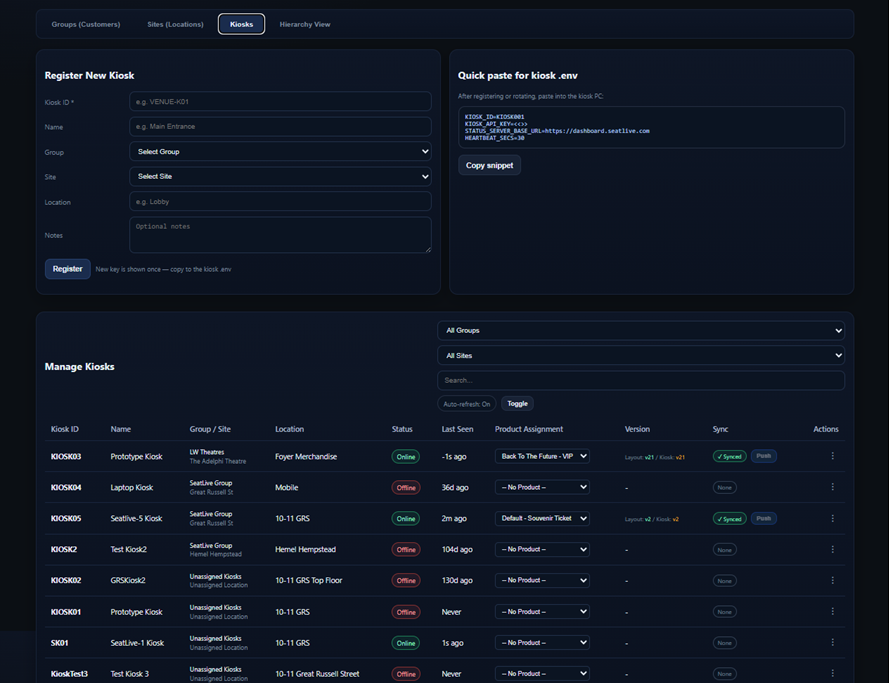889x683 pixels.
Task: Open the All Groups filter dropdown
Action: click(640, 330)
